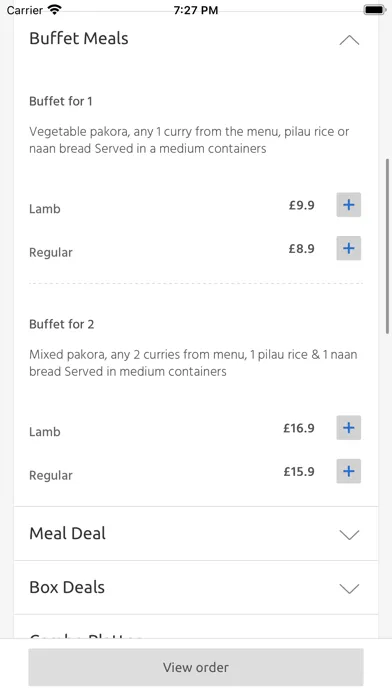This screenshot has height=696, width=392.
Task: Tap the partially visible section below Box Deals
Action: [196, 627]
